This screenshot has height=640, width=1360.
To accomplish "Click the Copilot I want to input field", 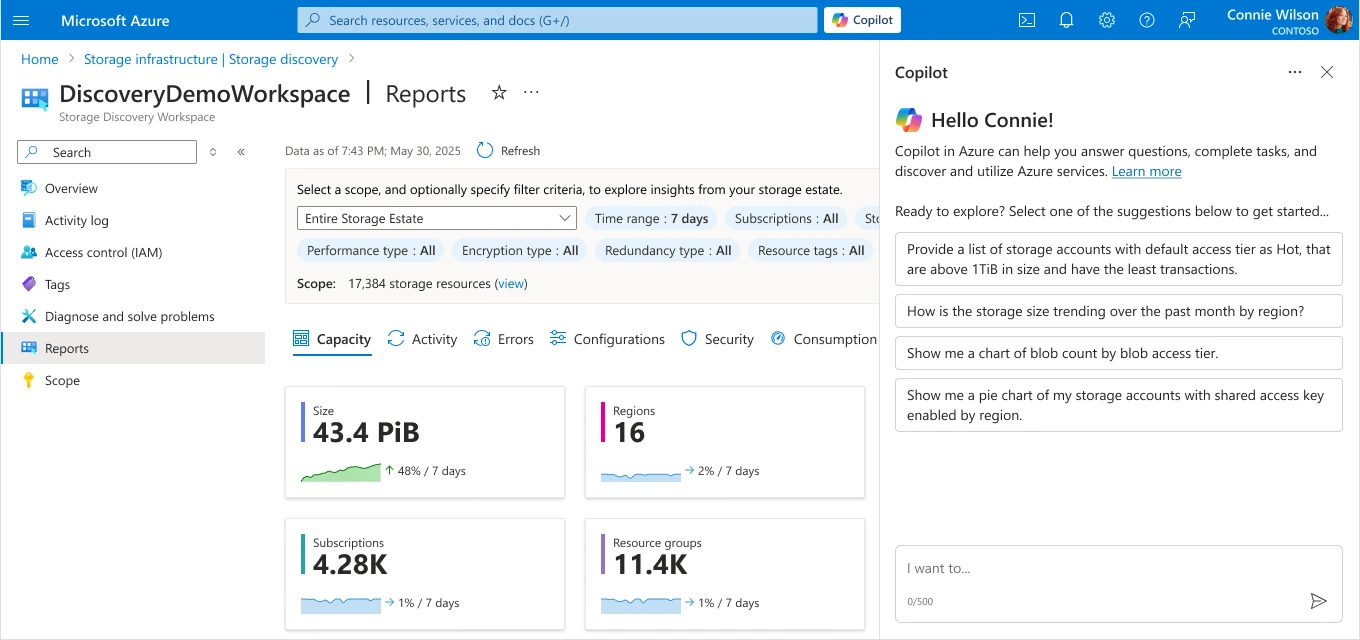I will point(1100,567).
